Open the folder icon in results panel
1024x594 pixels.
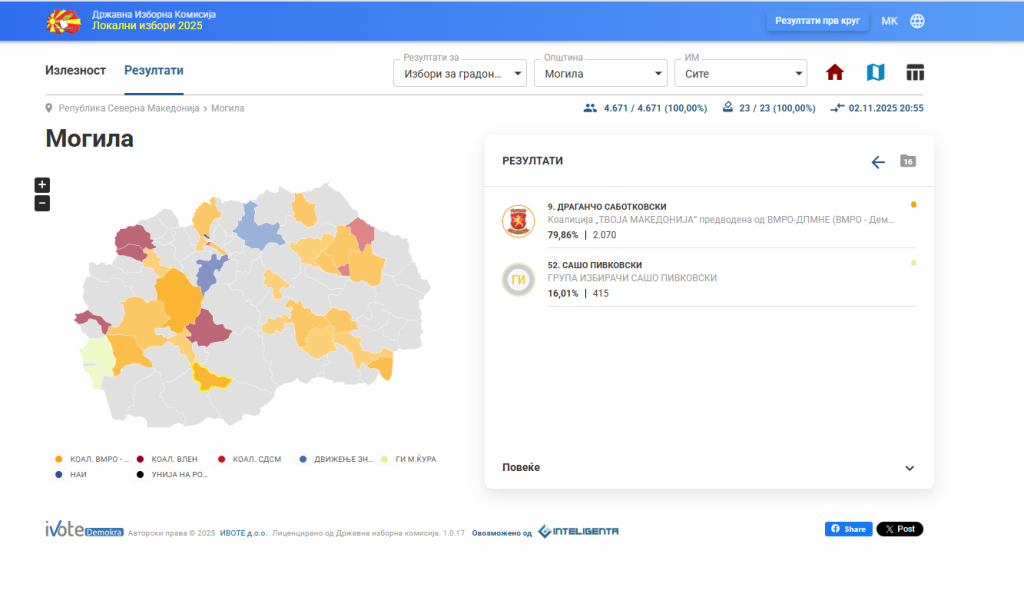click(x=908, y=161)
